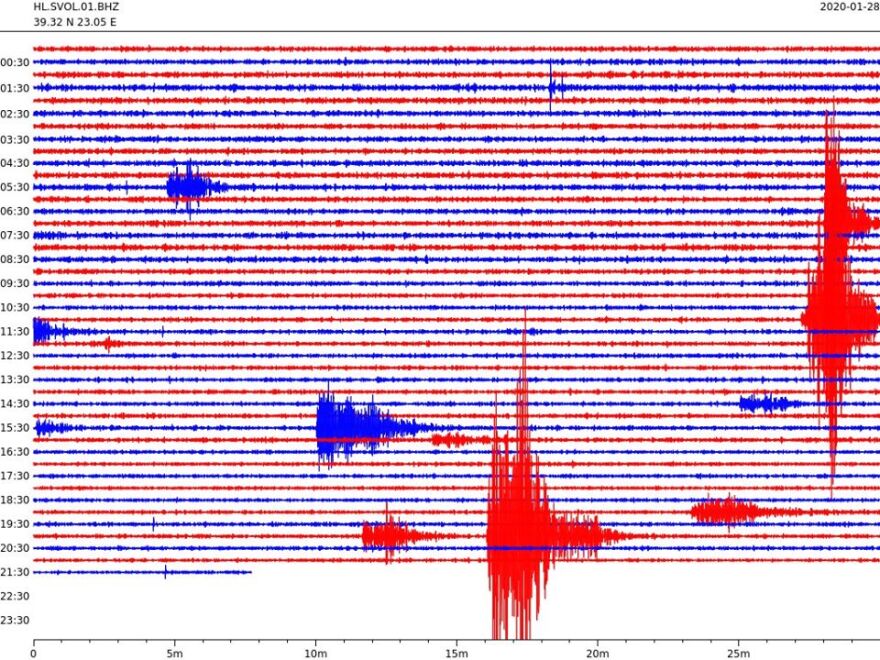Click the blue burst on the 05:30 trace
This screenshot has width=880, height=660.
[x=189, y=186]
